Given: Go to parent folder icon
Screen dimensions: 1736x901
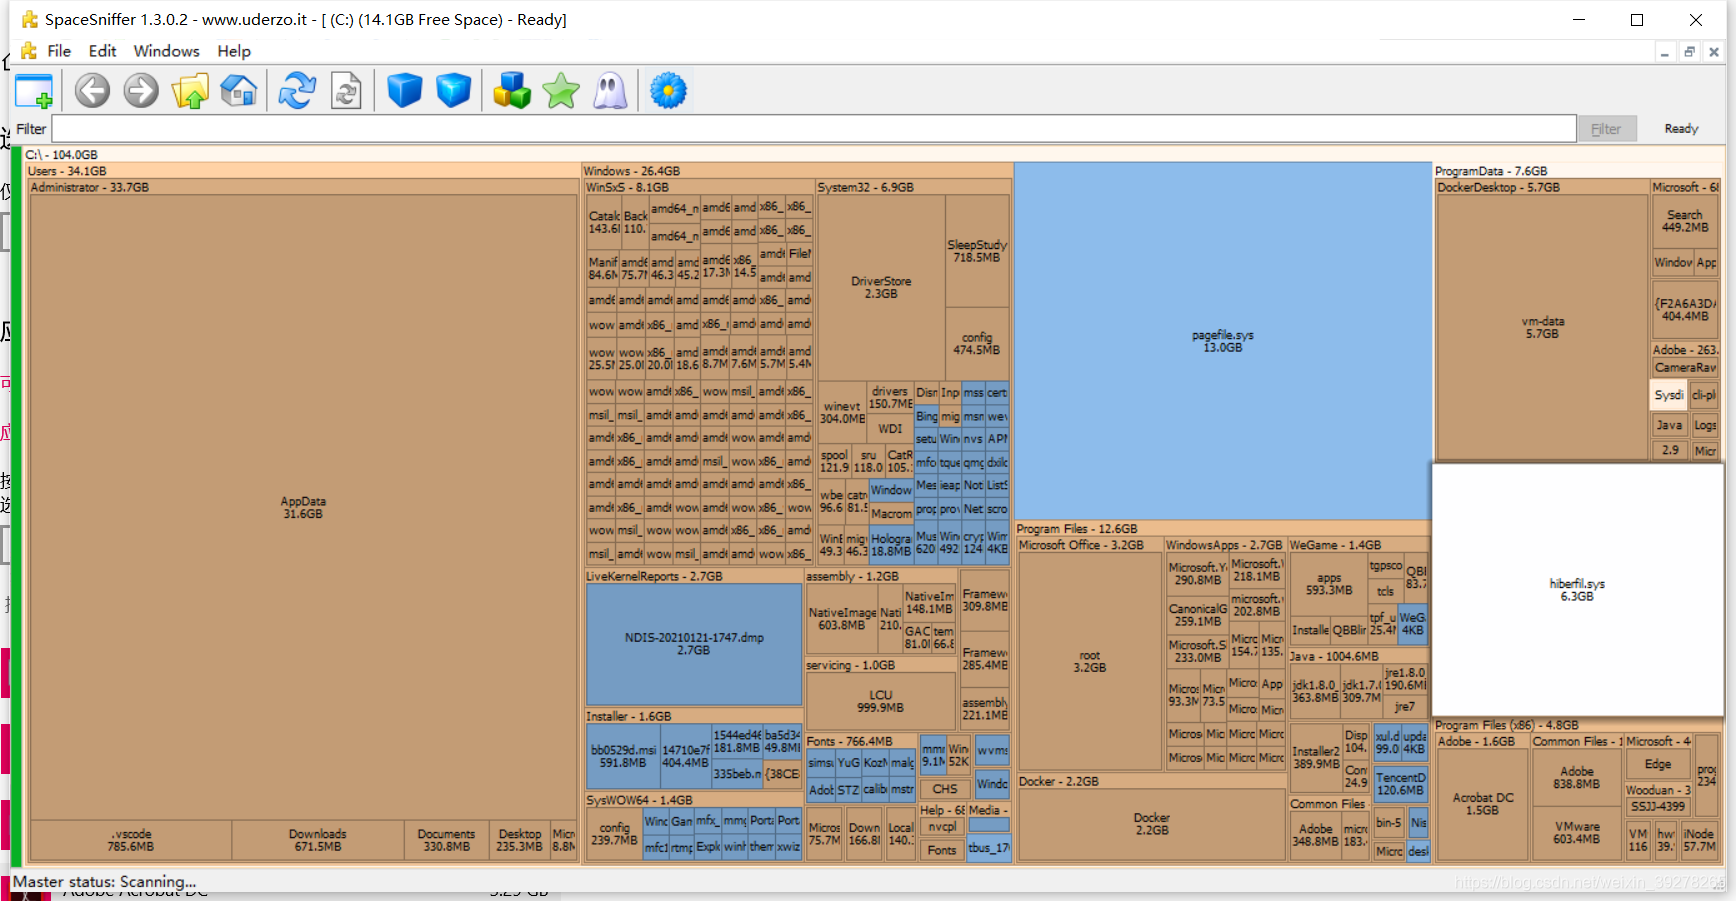Looking at the screenshot, I should coord(190,91).
